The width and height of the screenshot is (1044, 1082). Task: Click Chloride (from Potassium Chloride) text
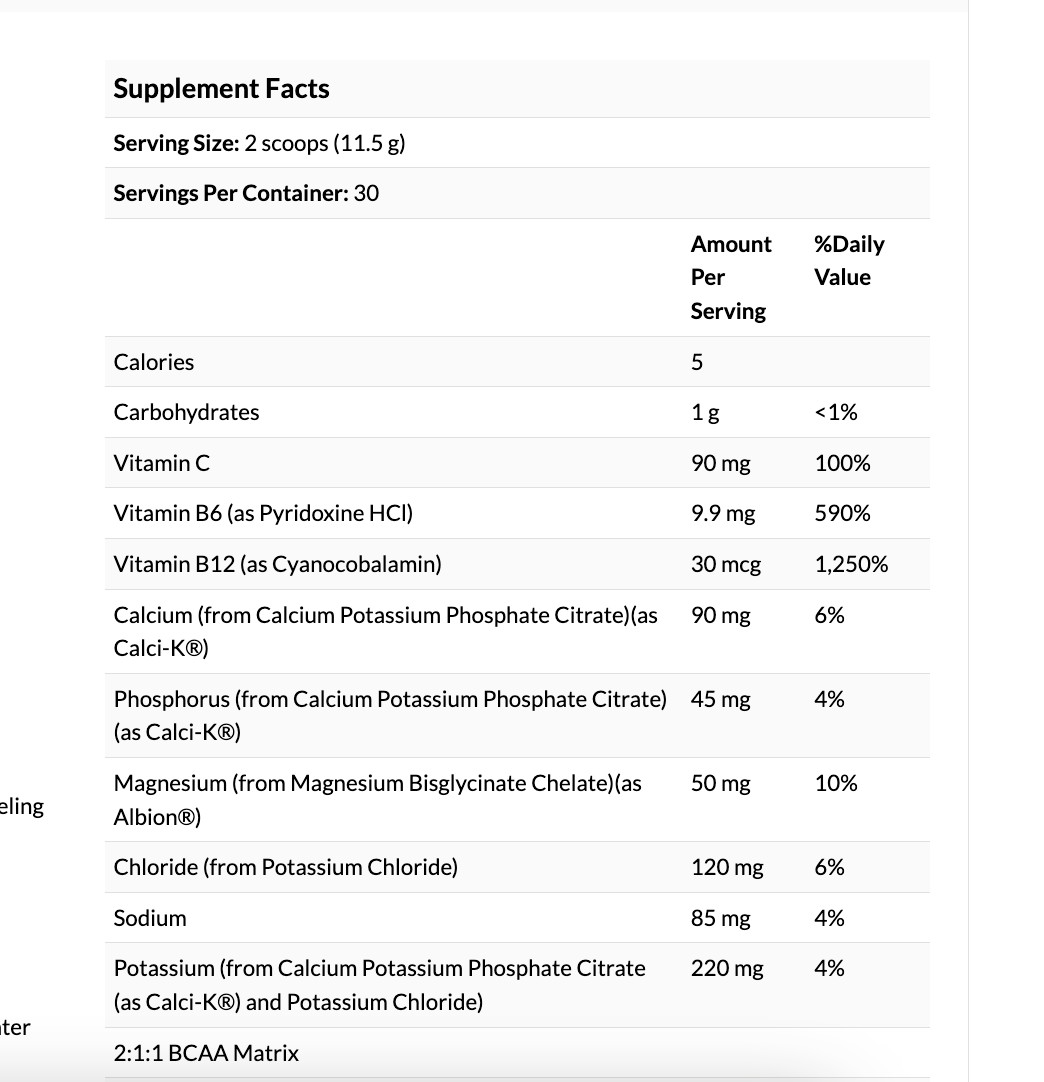[x=286, y=867]
